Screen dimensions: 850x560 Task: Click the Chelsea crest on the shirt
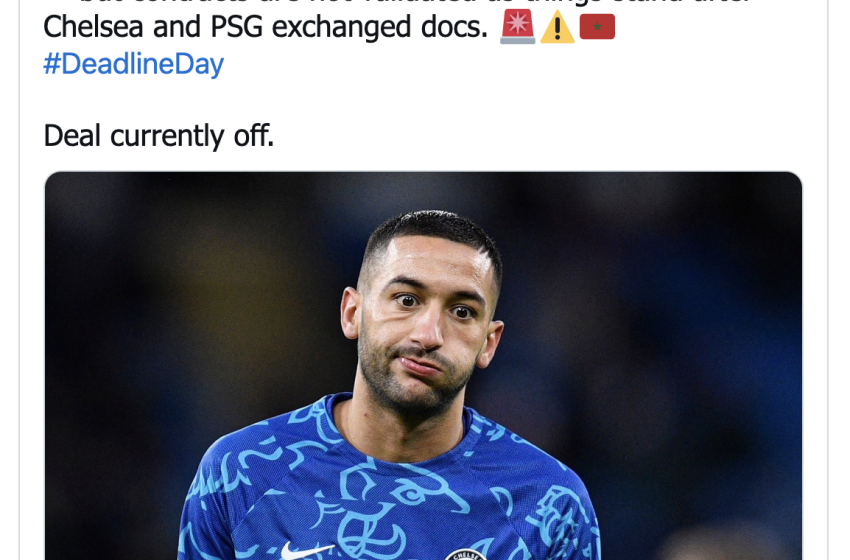click(x=465, y=555)
